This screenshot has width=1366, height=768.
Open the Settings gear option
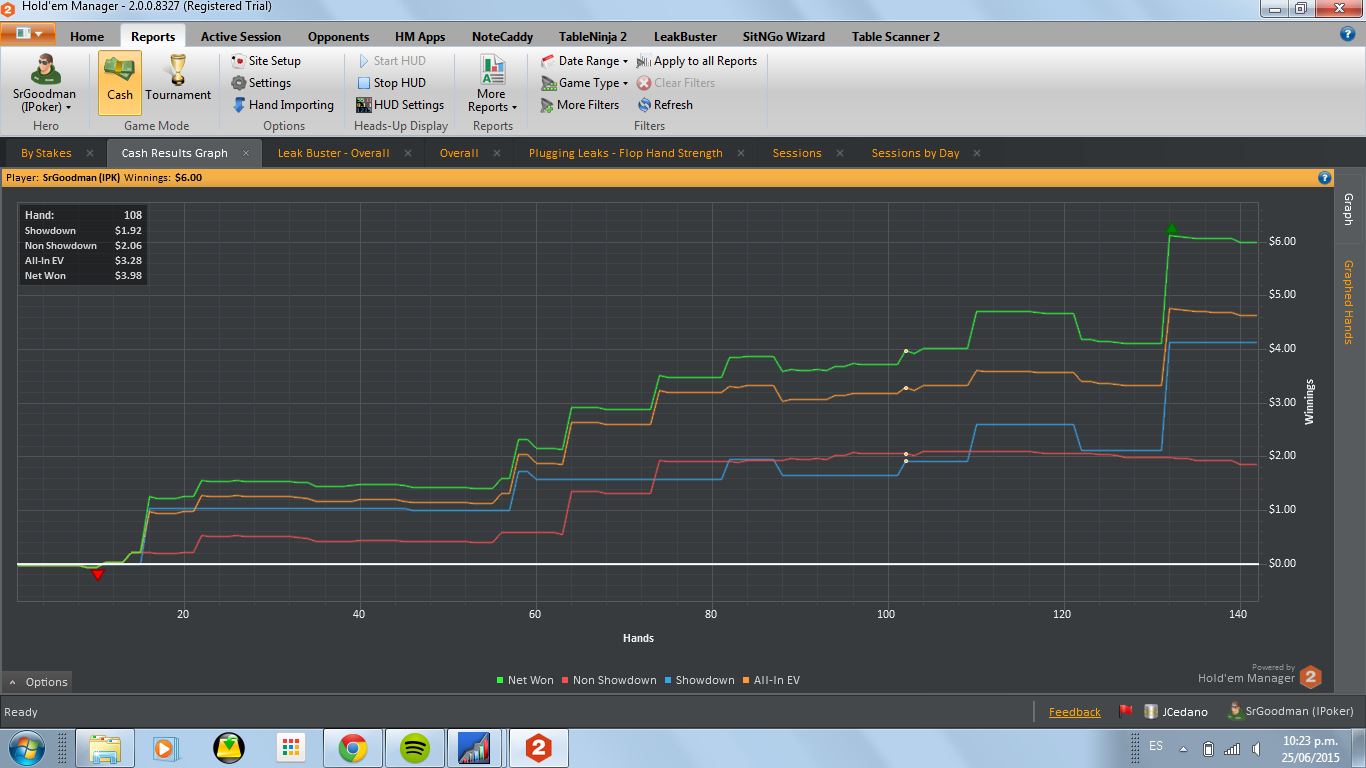click(261, 83)
